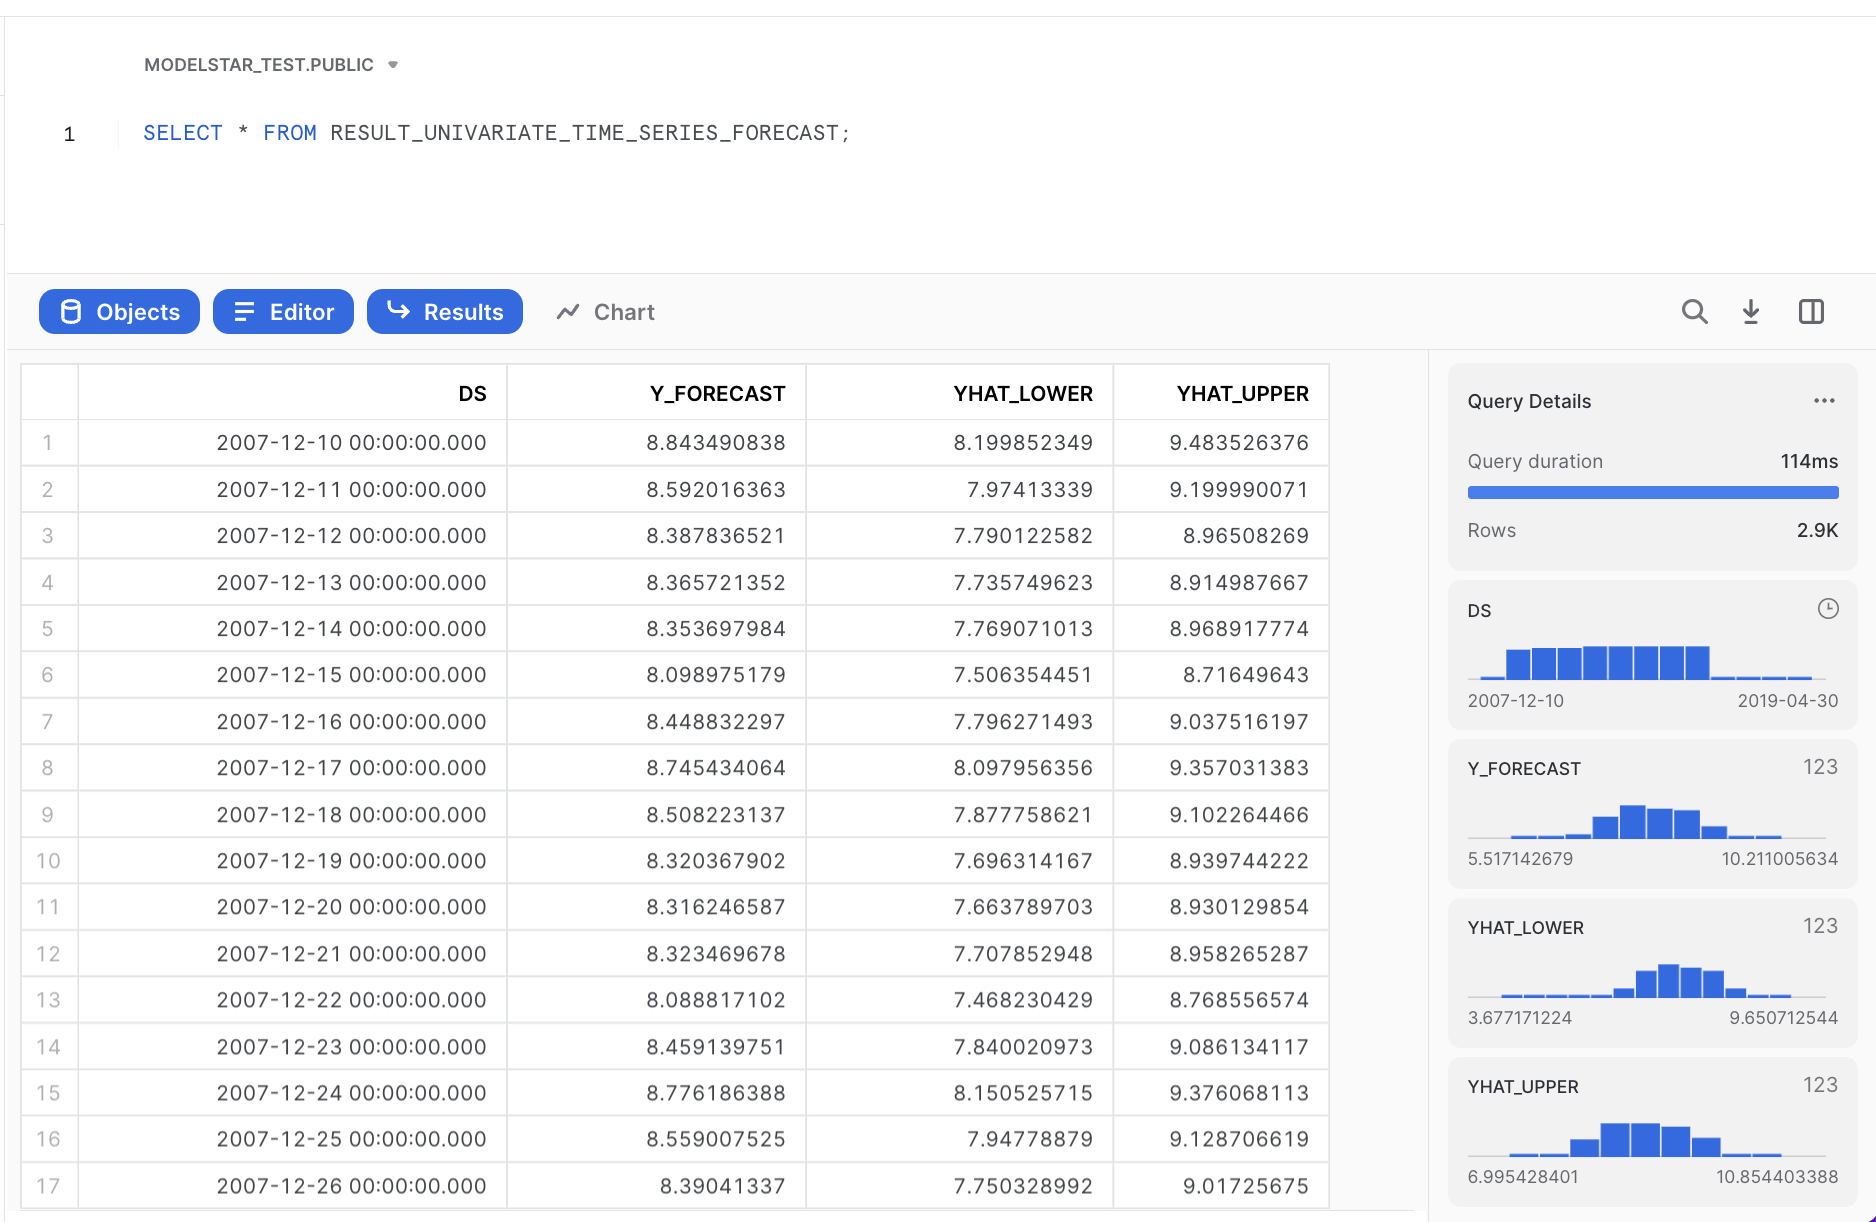Select the Results tab
The width and height of the screenshot is (1876, 1222).
click(445, 312)
